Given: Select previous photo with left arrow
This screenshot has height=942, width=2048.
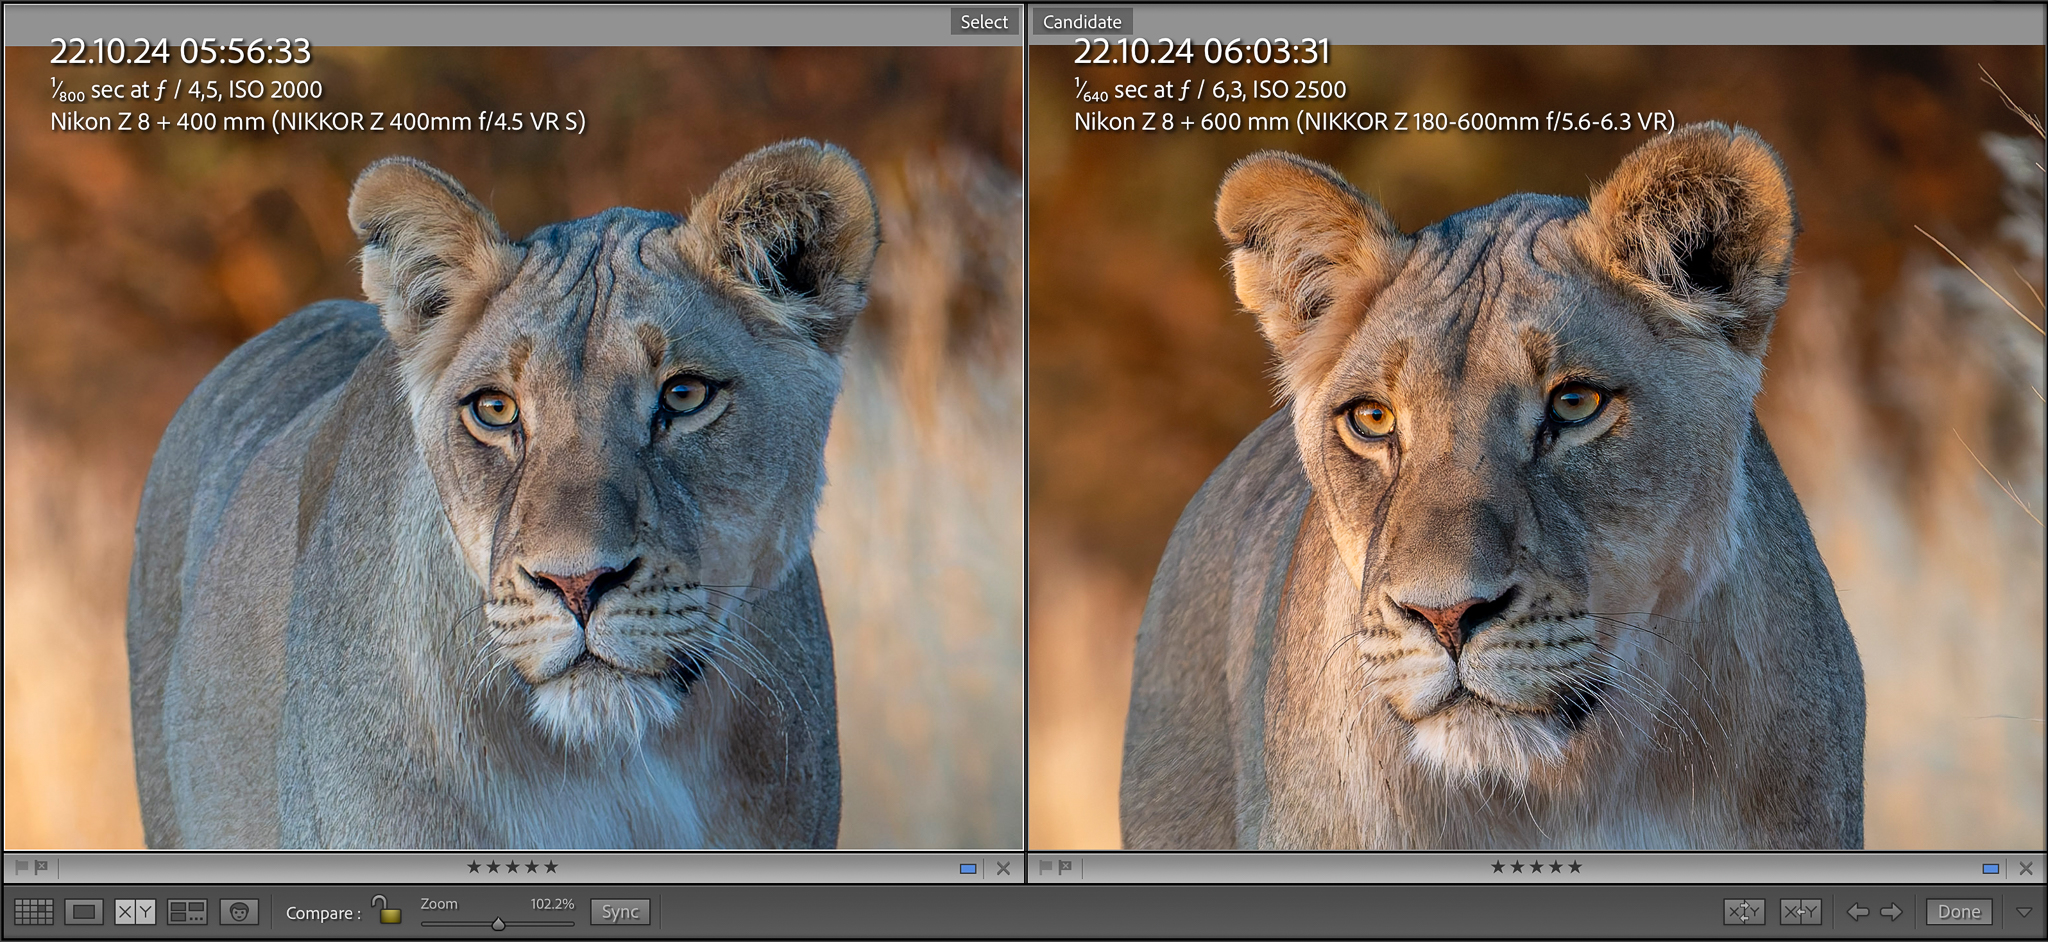Looking at the screenshot, I should coord(1858,912).
